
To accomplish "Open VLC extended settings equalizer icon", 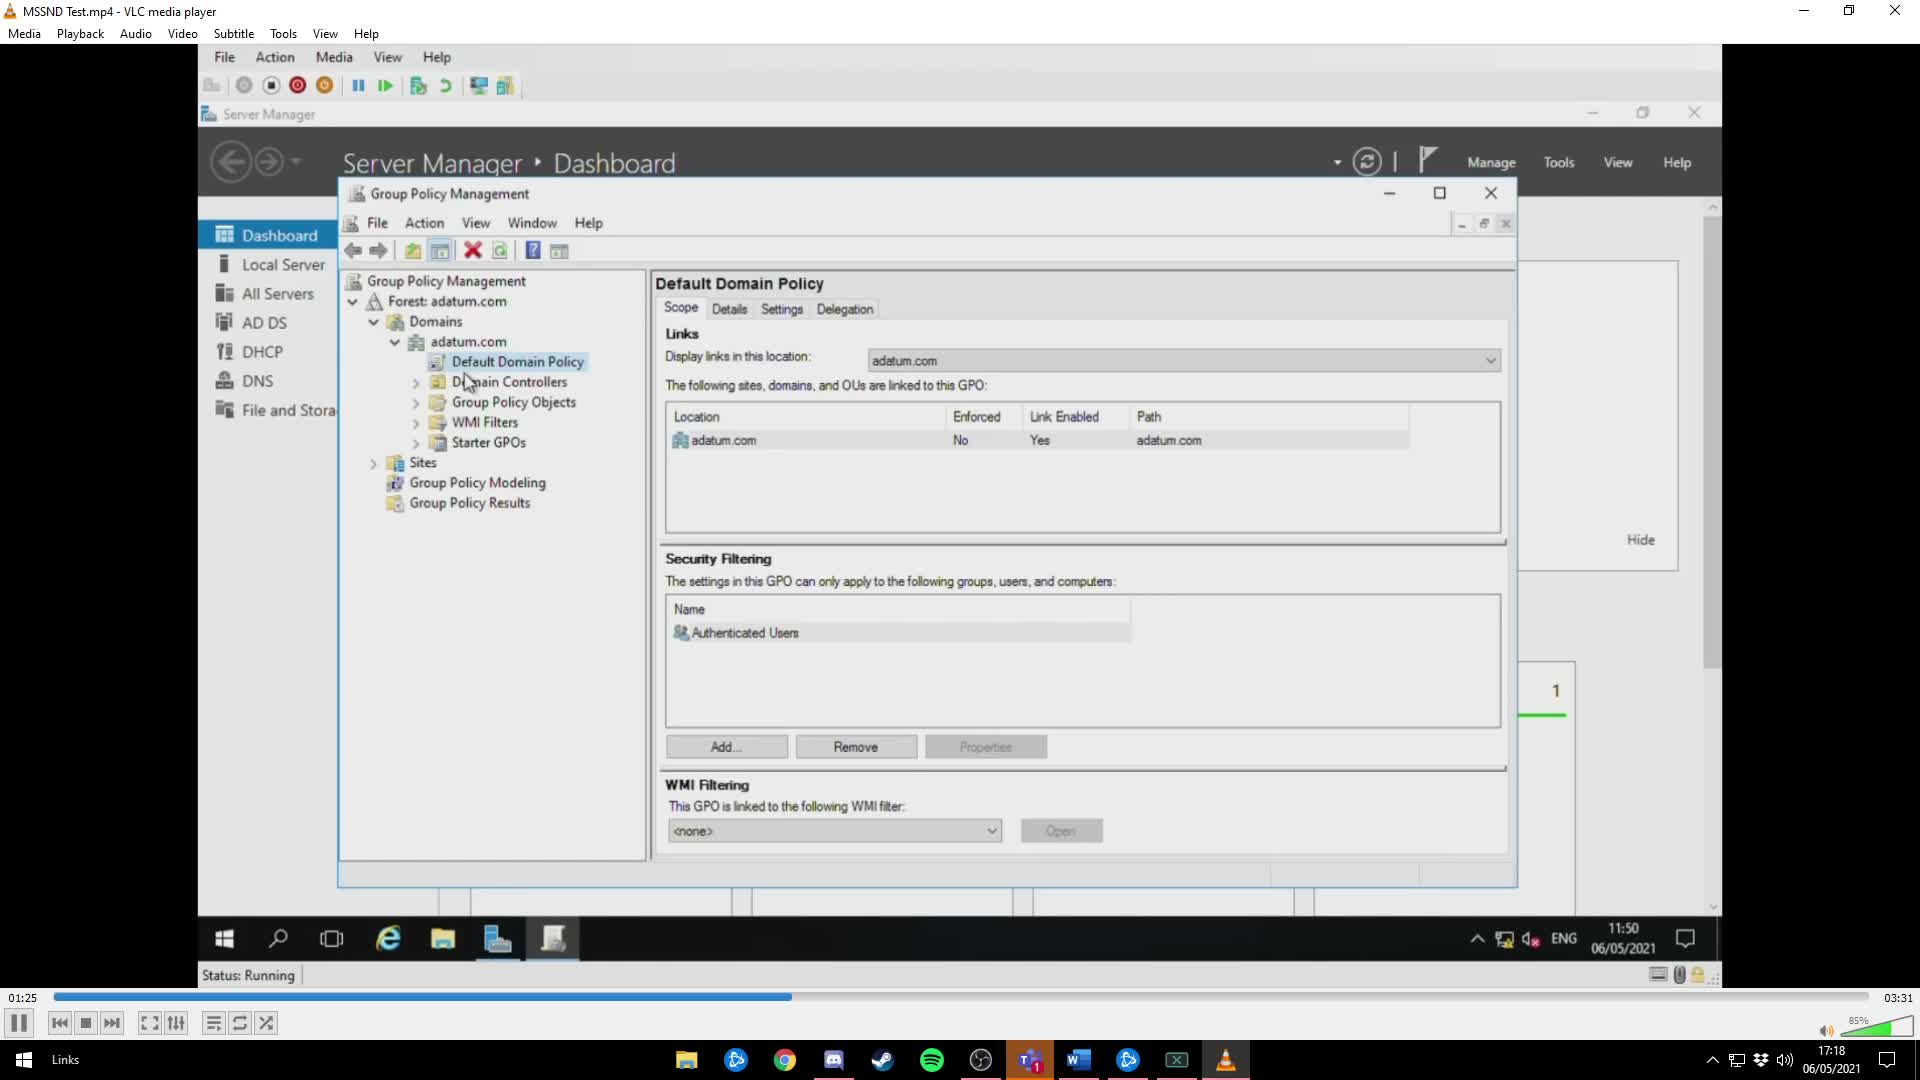I will pos(176,1023).
